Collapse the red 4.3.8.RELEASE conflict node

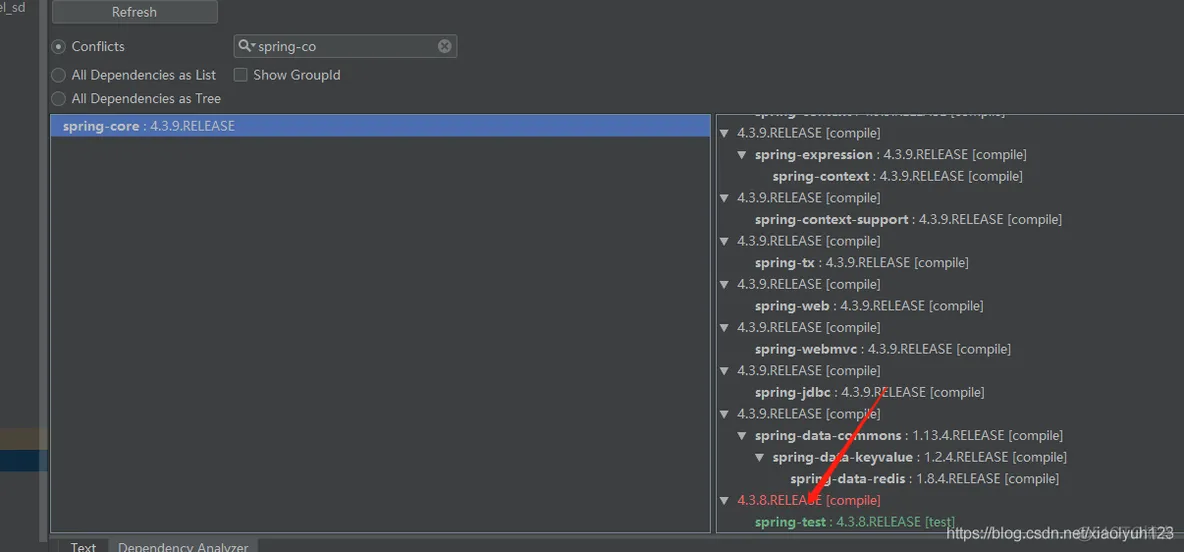(725, 500)
